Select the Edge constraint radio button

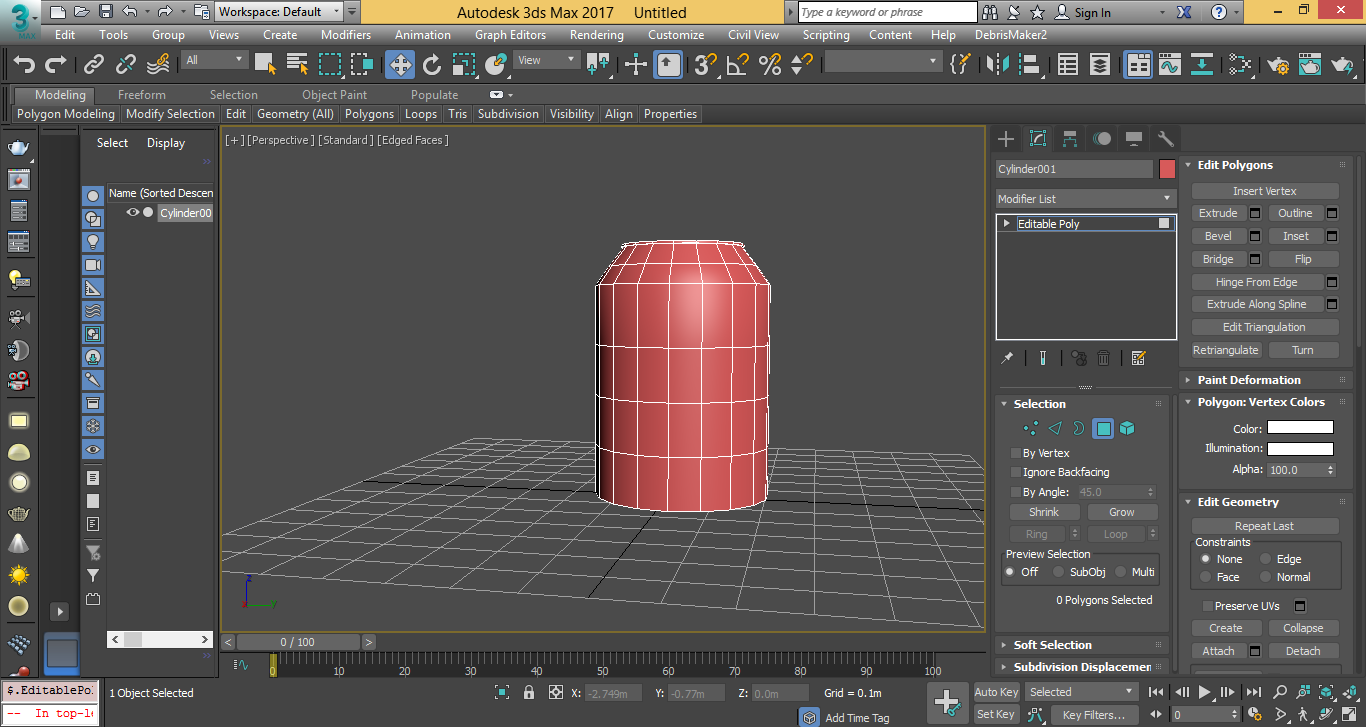(x=1266, y=559)
